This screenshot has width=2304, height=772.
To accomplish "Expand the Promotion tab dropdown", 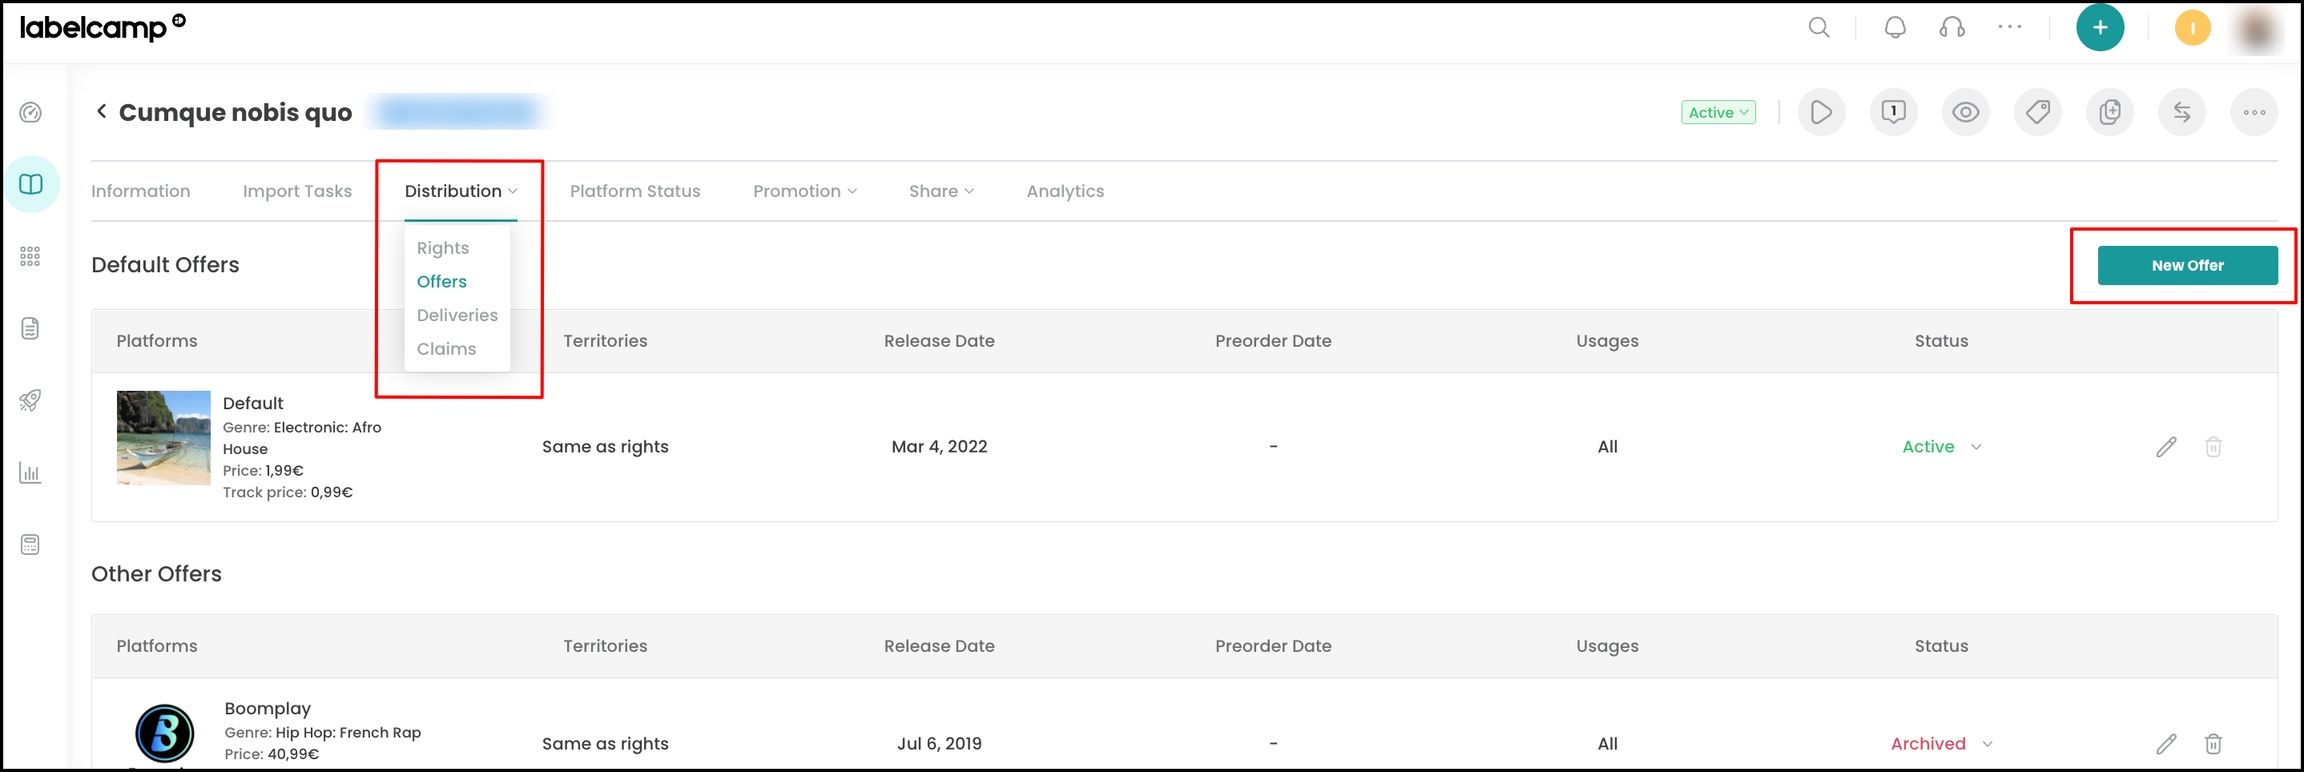I will 805,191.
